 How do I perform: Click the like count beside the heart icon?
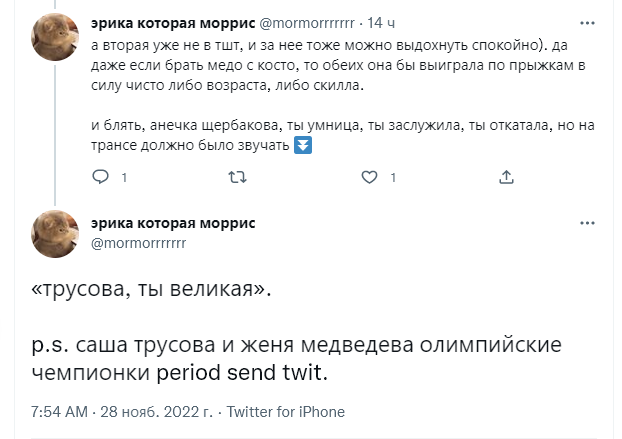pos(394,178)
